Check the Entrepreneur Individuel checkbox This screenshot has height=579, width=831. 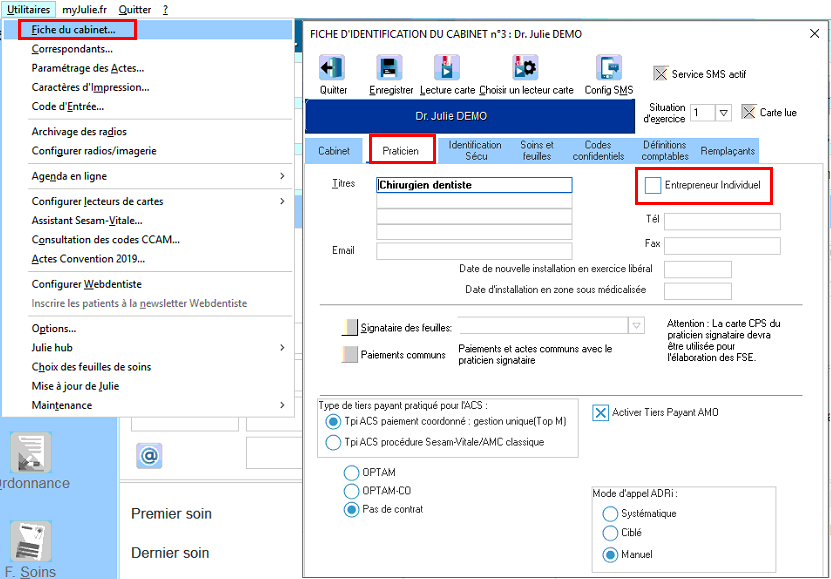pyautogui.click(x=653, y=185)
